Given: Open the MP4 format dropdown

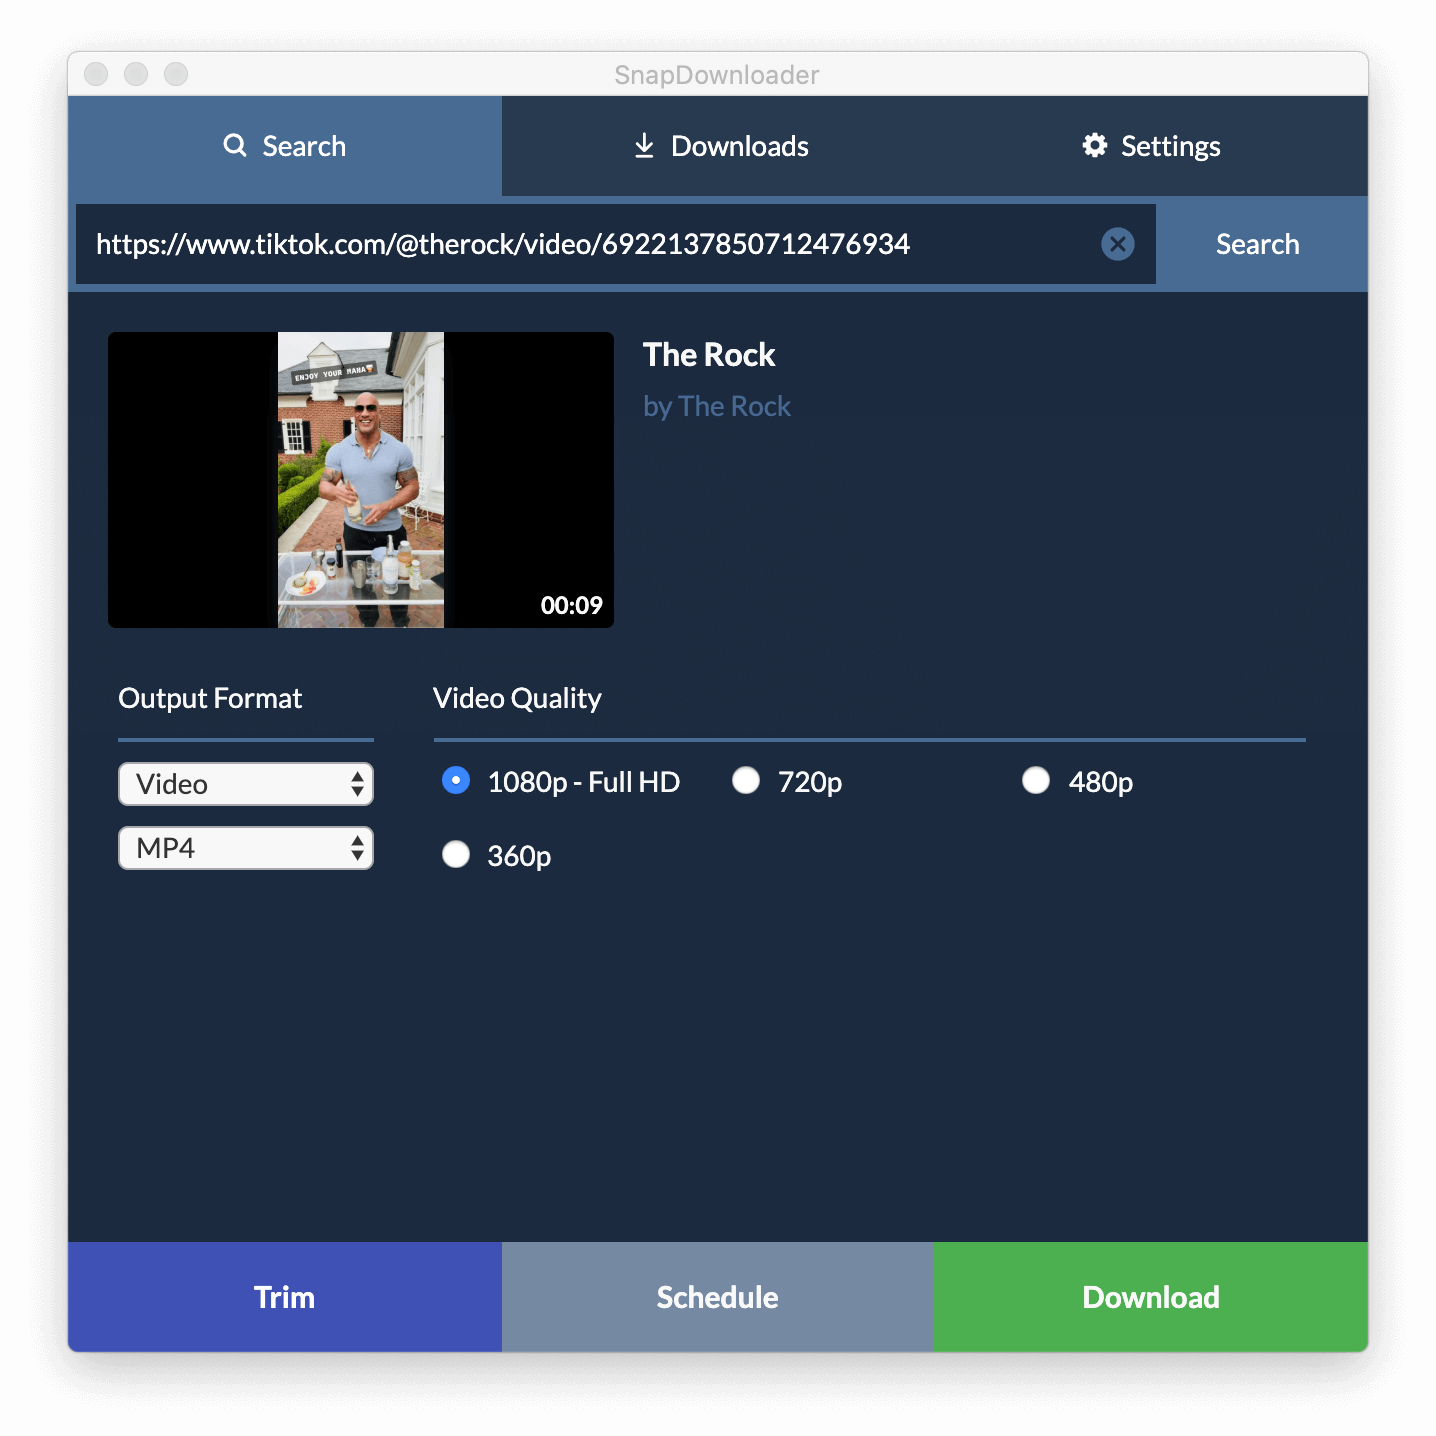Looking at the screenshot, I should point(246,848).
